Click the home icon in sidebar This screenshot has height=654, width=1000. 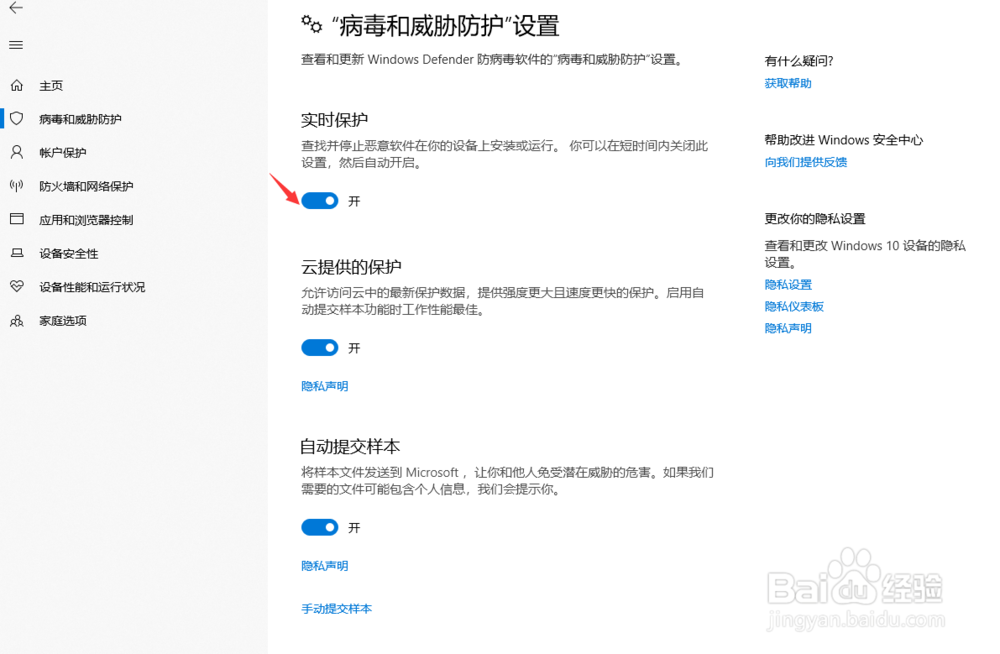click(x=17, y=85)
